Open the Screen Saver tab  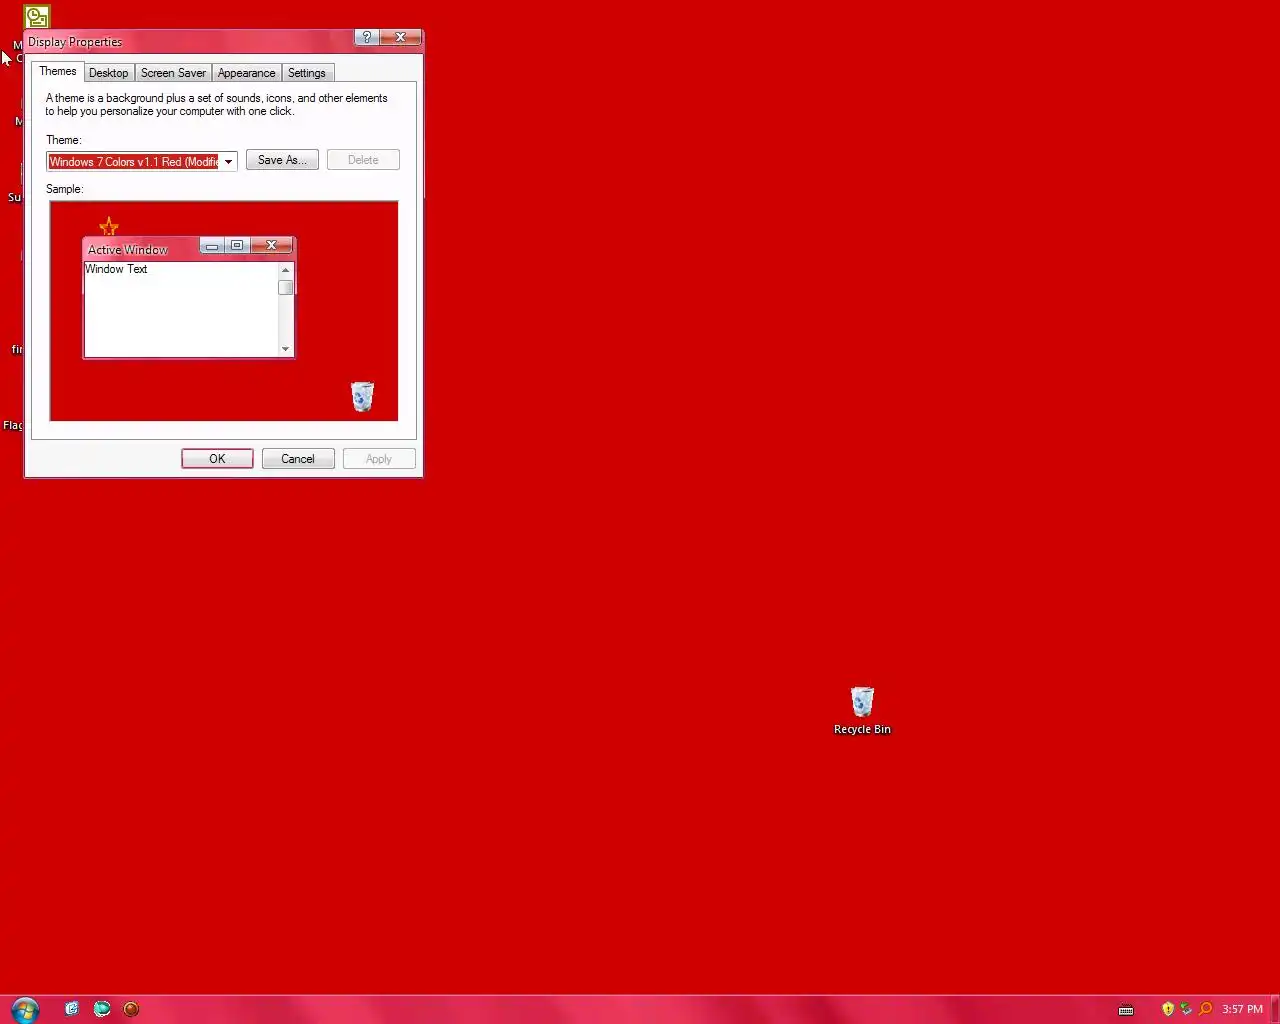(x=173, y=73)
